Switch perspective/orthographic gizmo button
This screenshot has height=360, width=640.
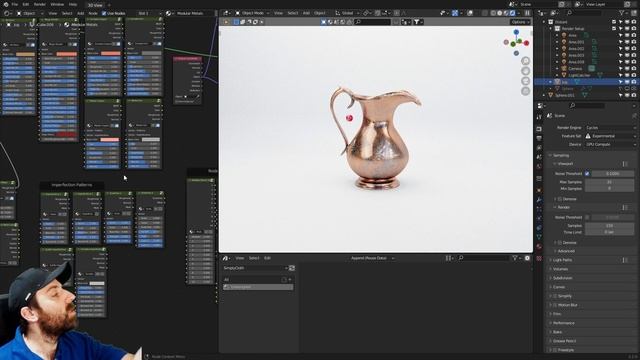[x=526, y=91]
